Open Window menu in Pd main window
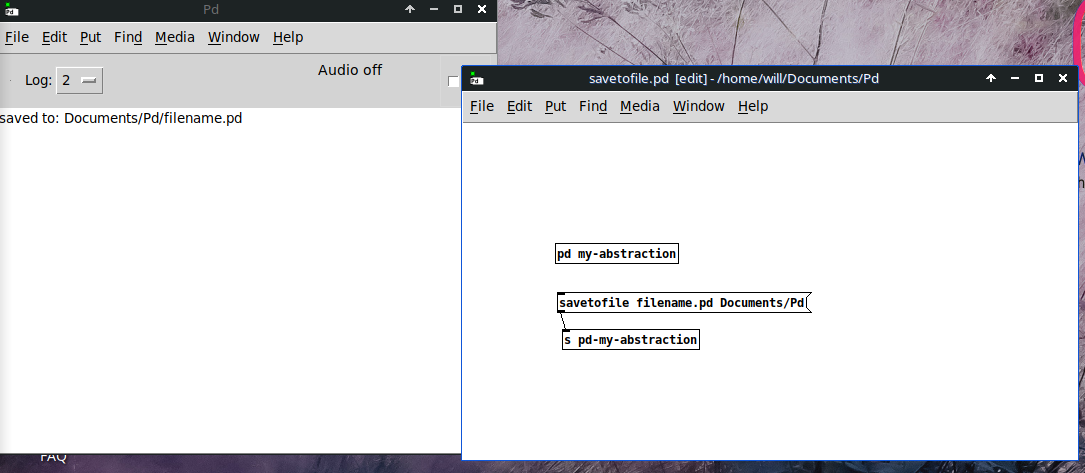This screenshot has height=473, width=1085. [x=233, y=37]
